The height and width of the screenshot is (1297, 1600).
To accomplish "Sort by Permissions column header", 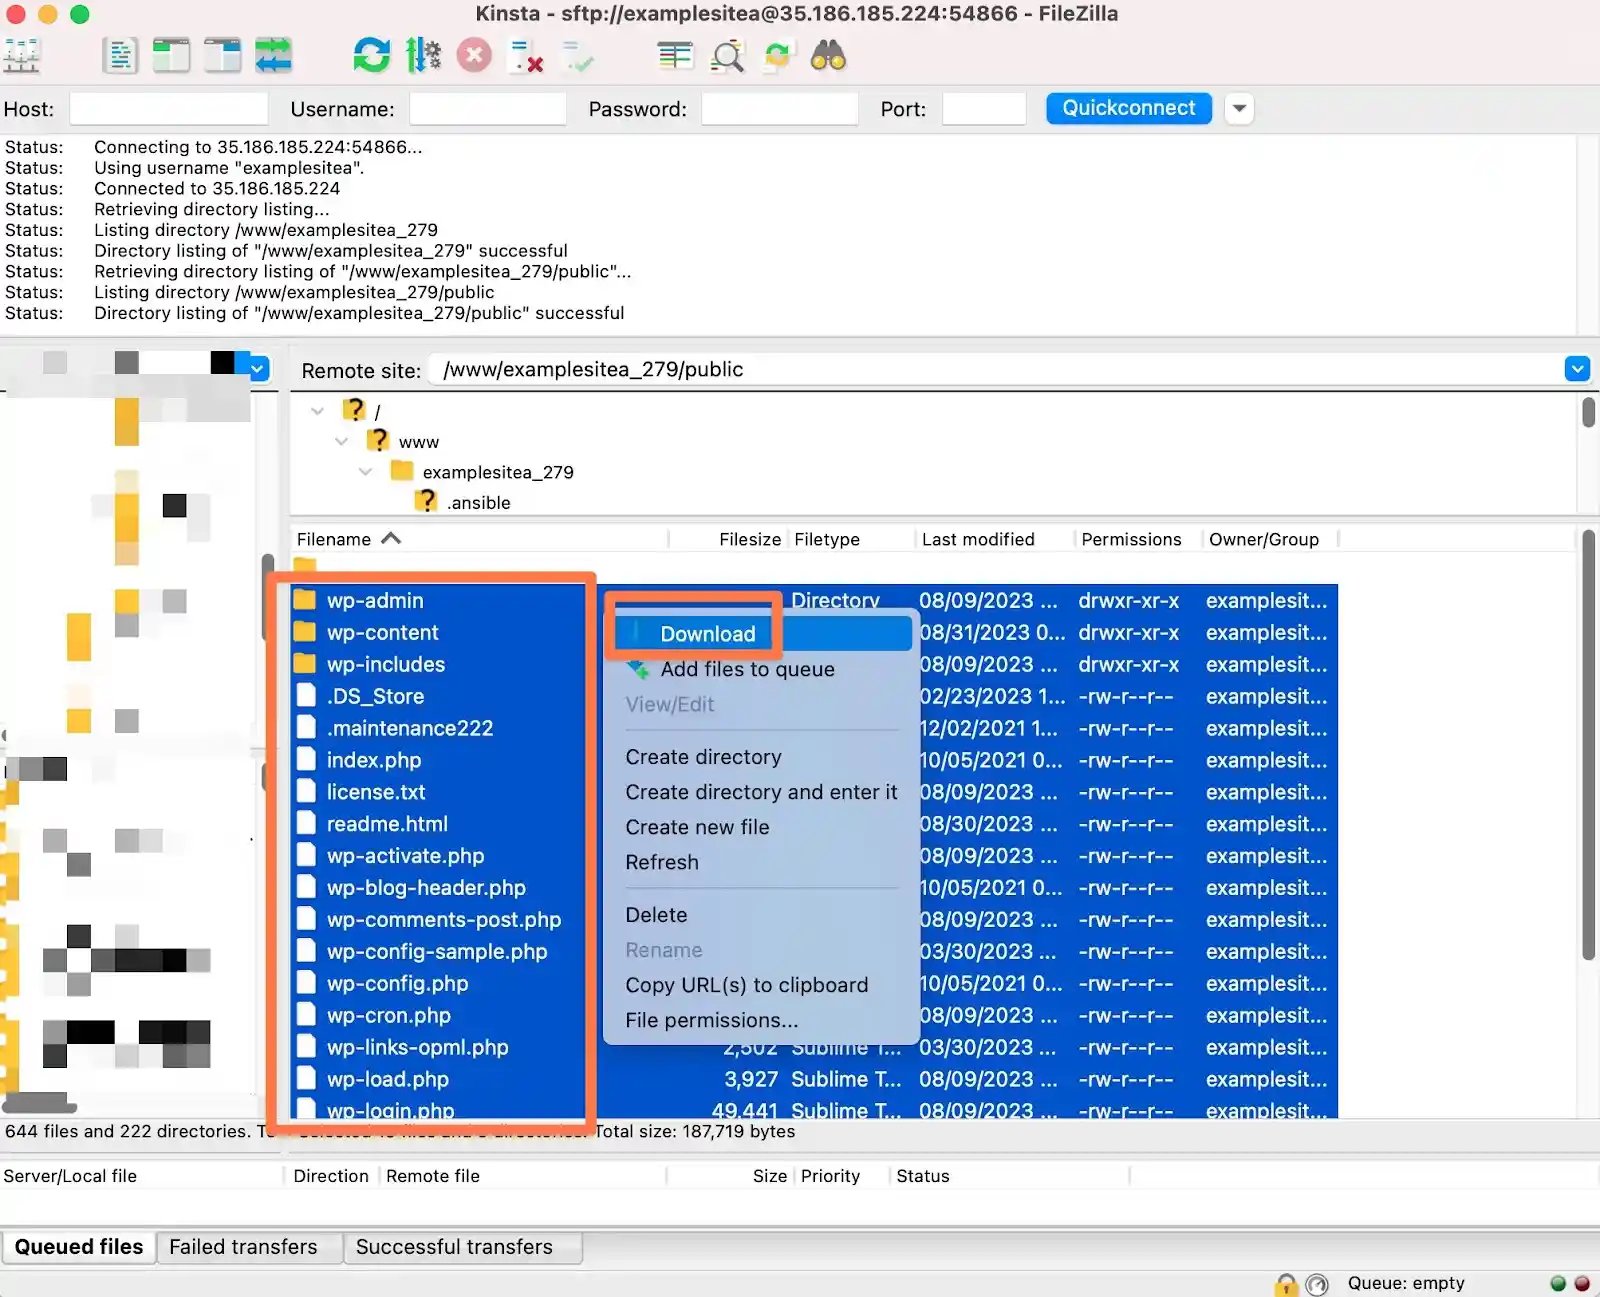I will point(1139,539).
